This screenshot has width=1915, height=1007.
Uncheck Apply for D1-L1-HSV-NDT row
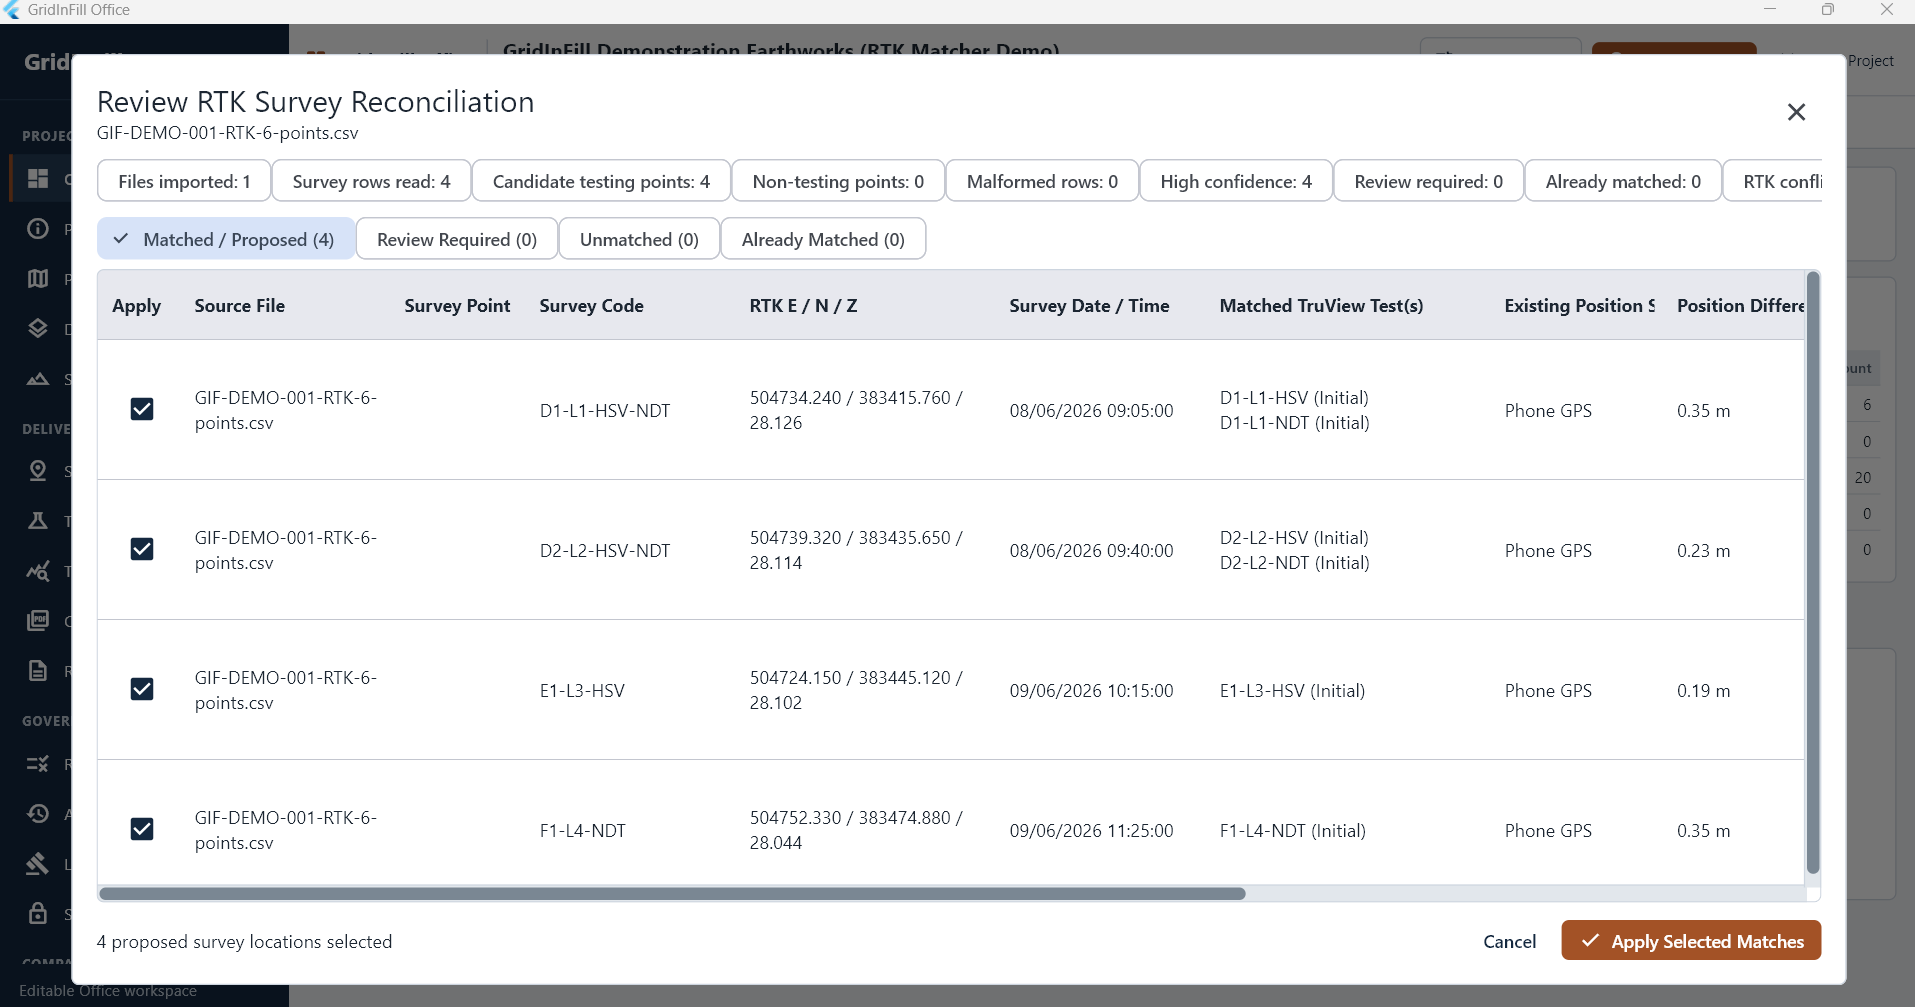pyautogui.click(x=142, y=409)
